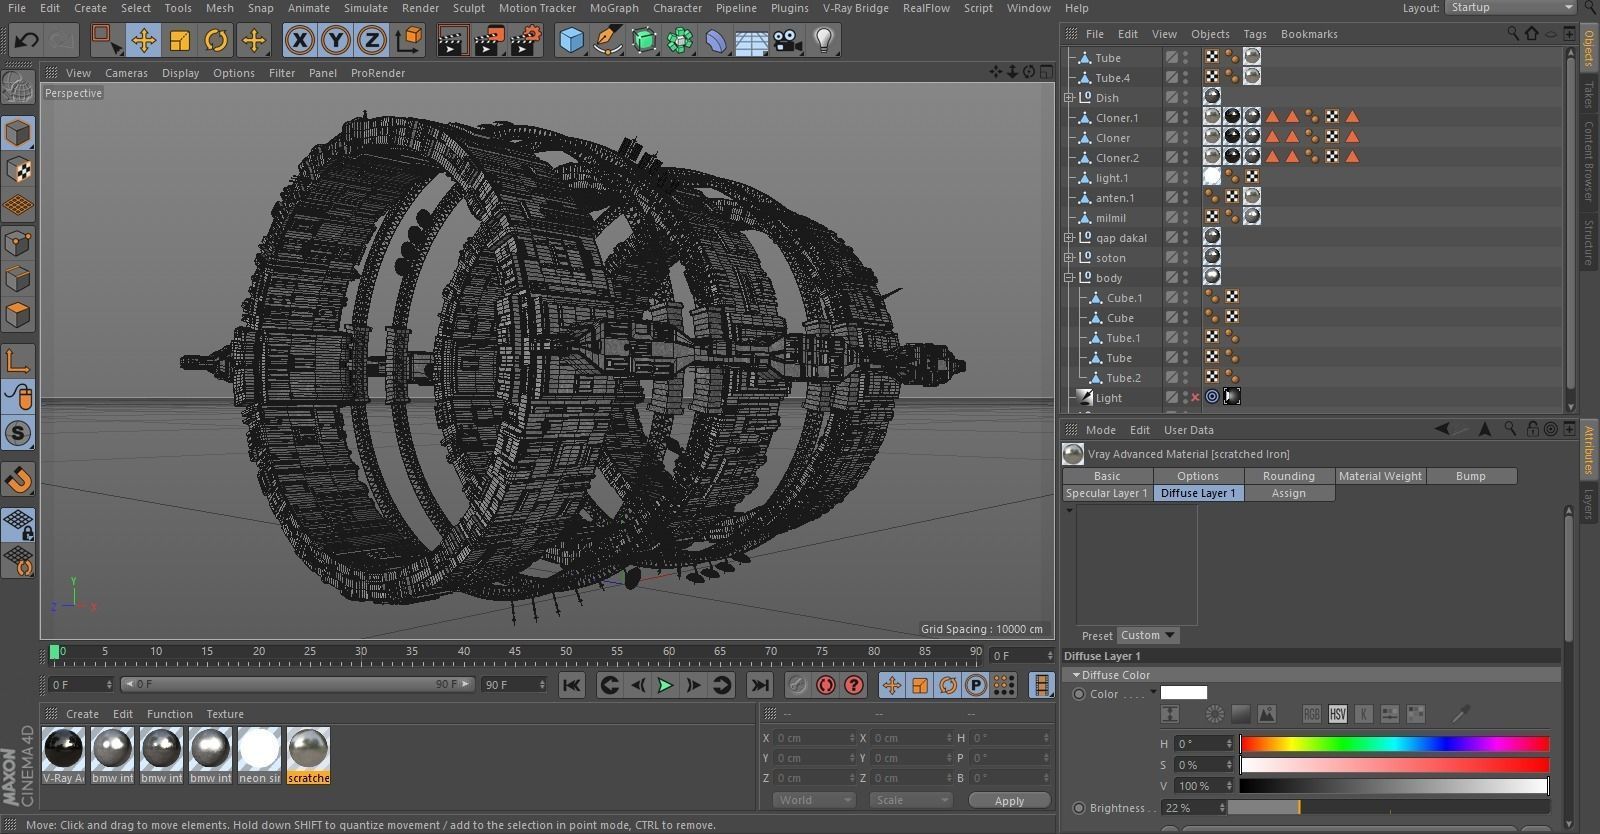This screenshot has width=1600, height=834.
Task: Toggle the Z axis lock
Action: click(x=372, y=41)
